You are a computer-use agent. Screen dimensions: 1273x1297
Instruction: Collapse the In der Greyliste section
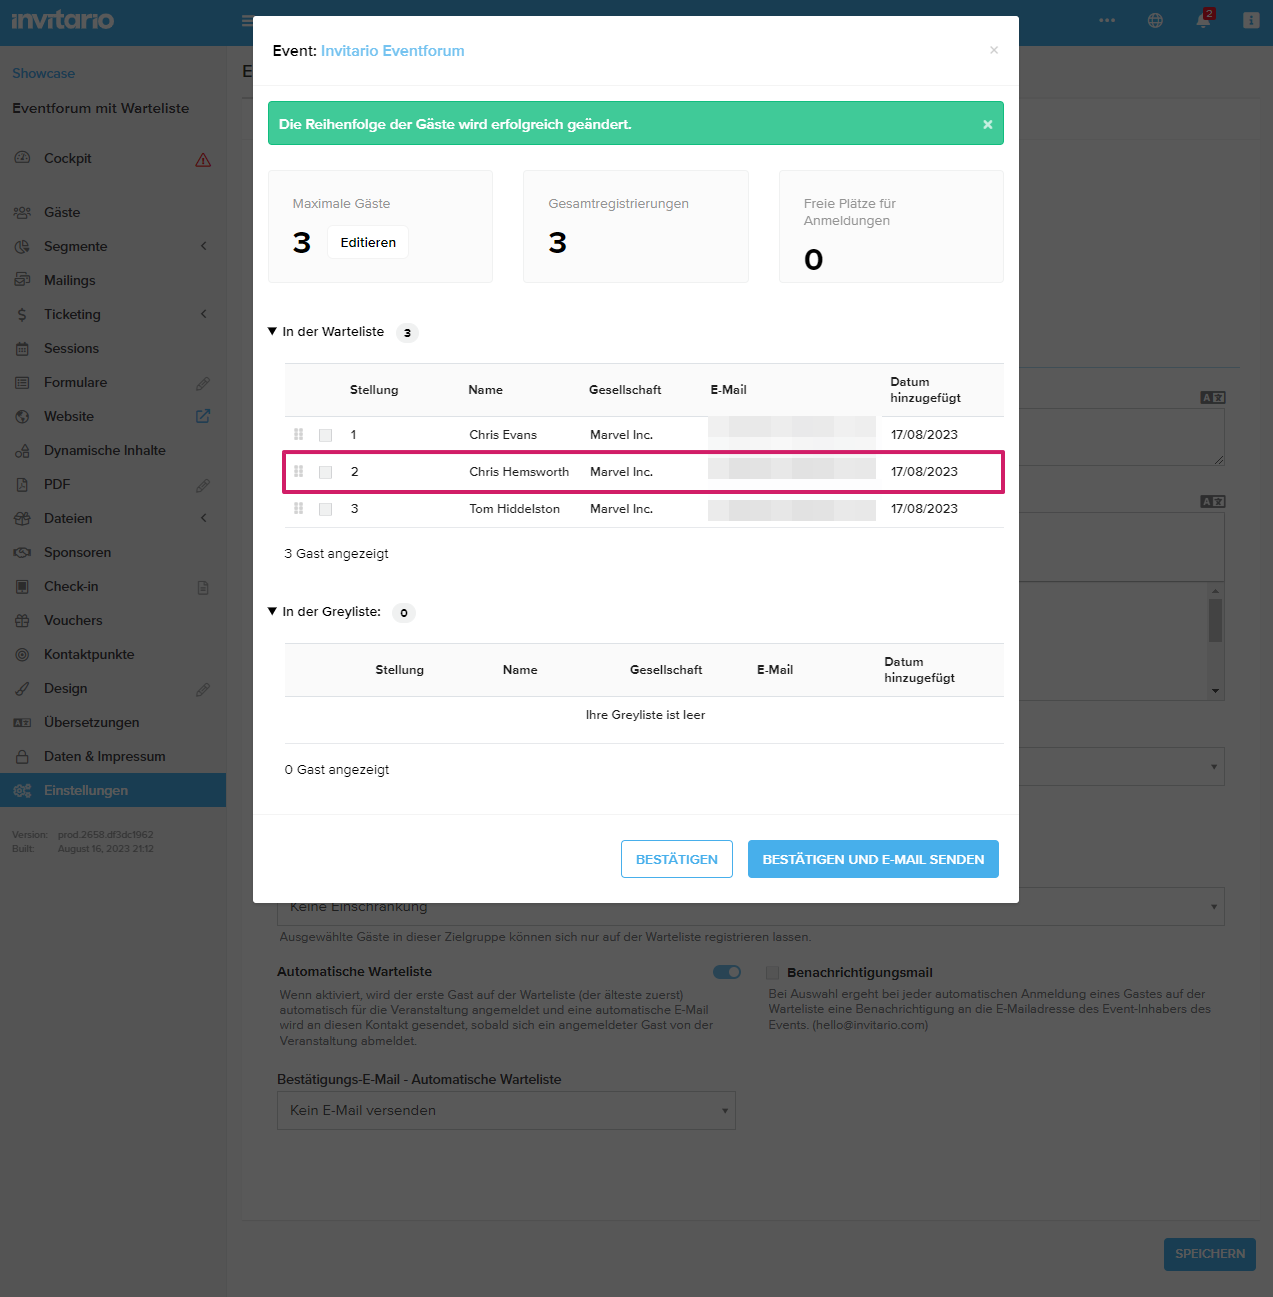coord(272,611)
